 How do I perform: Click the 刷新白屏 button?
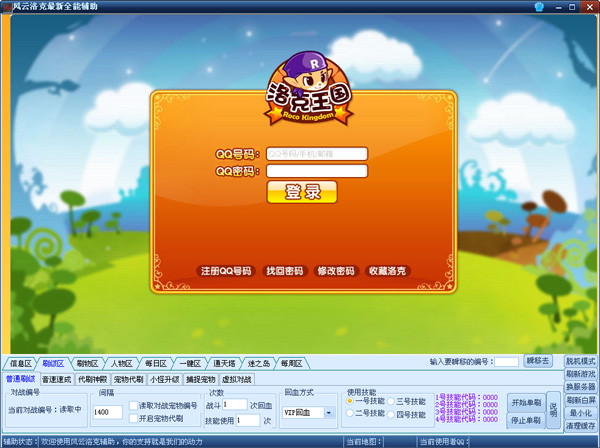pos(580,400)
